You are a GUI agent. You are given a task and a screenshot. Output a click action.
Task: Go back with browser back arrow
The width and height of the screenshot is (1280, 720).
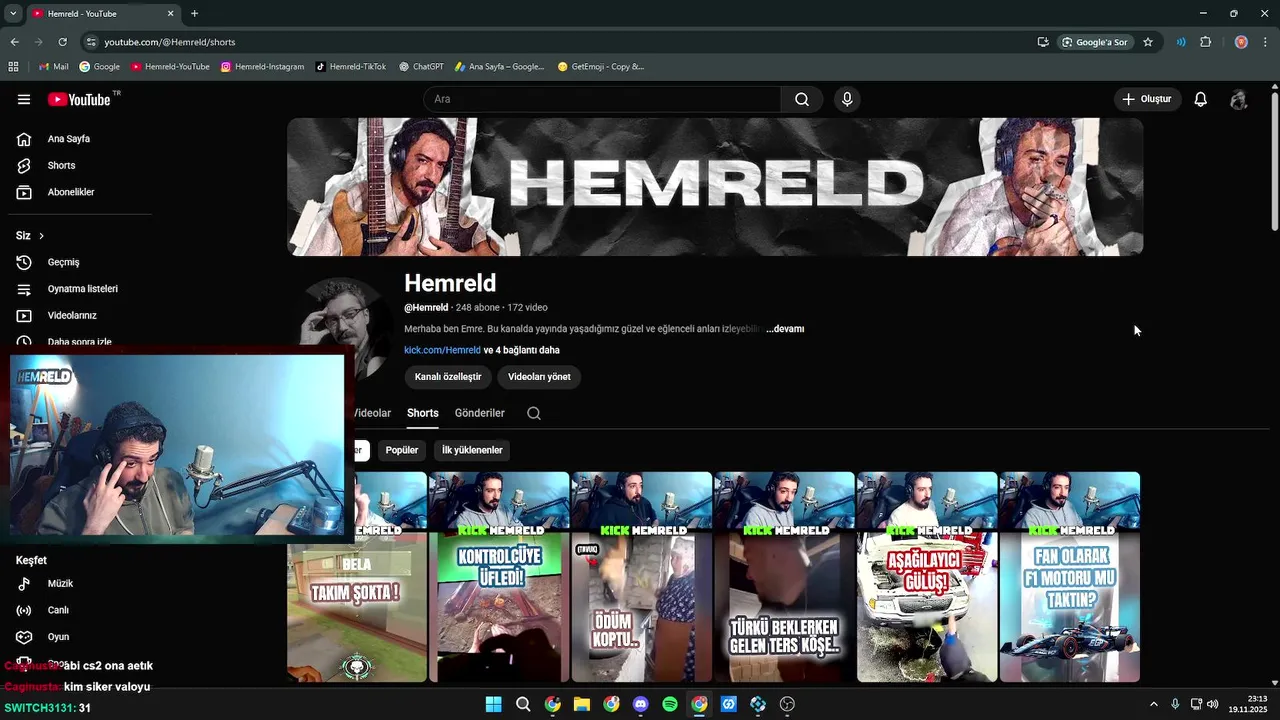14,42
